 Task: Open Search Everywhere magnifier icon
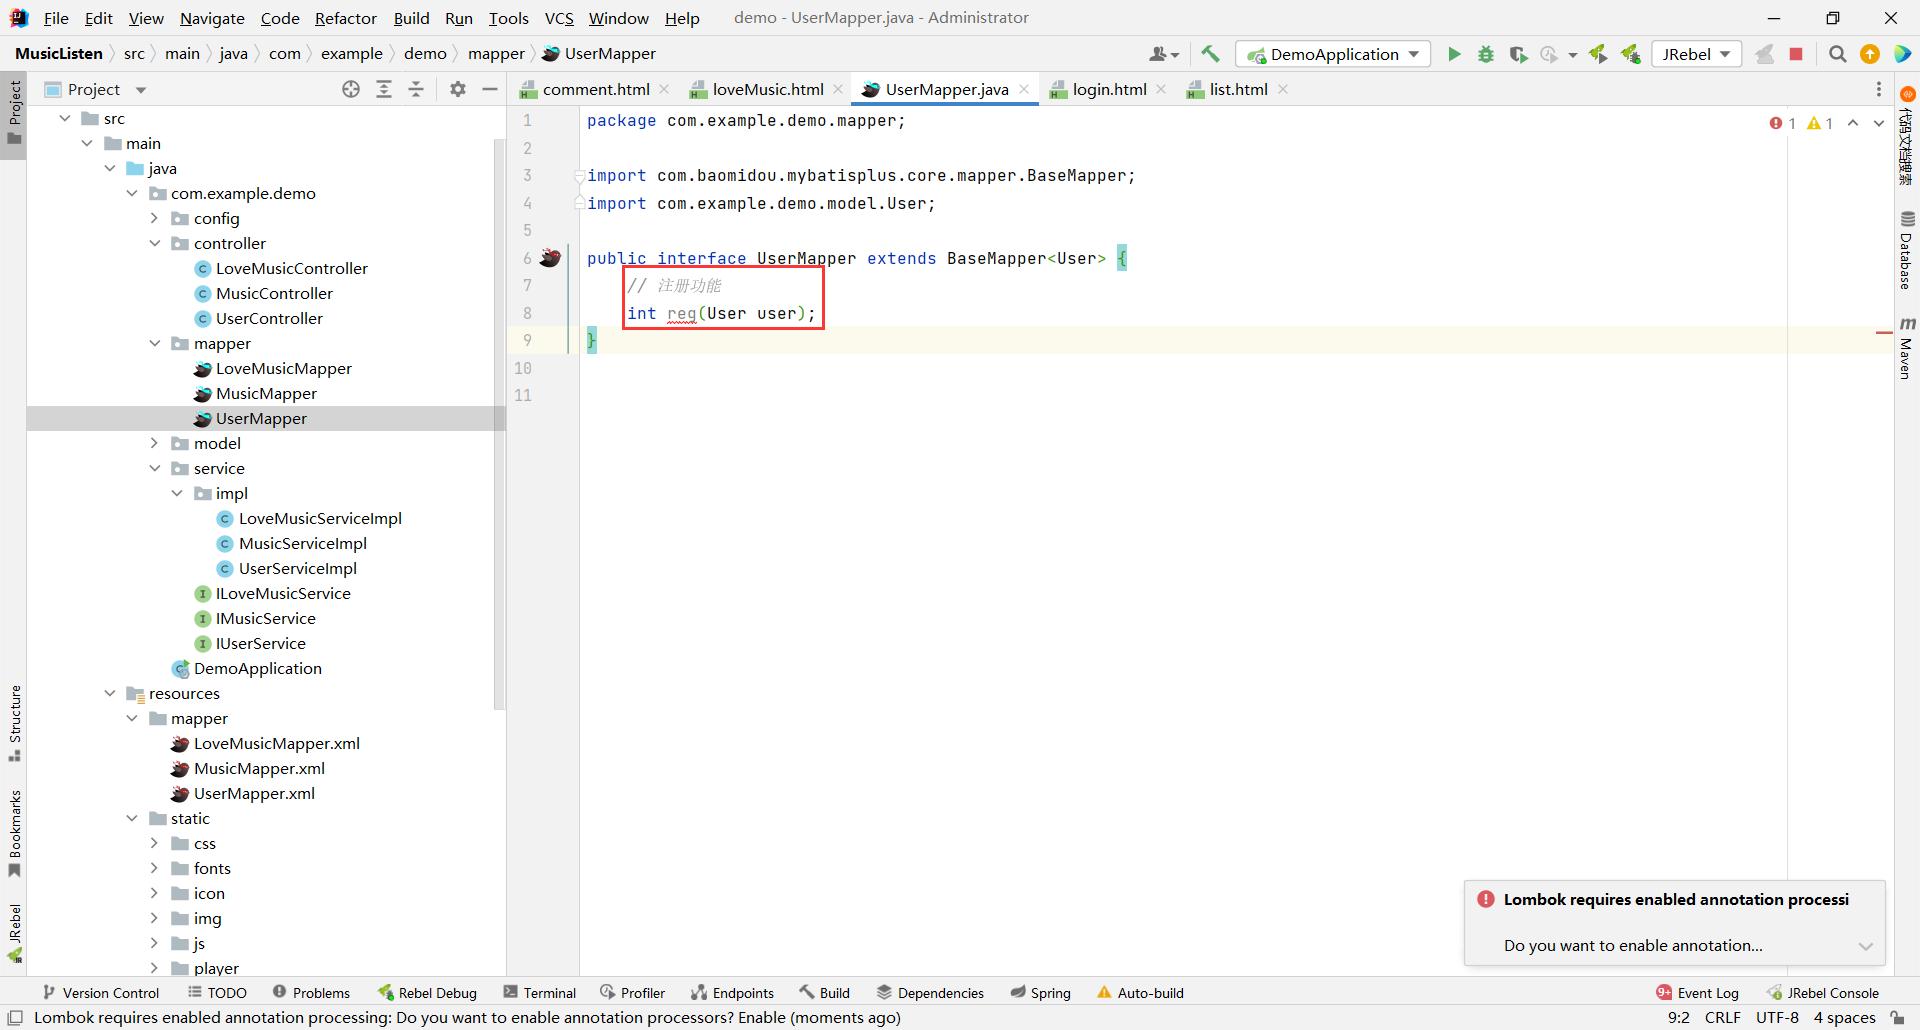click(1837, 54)
